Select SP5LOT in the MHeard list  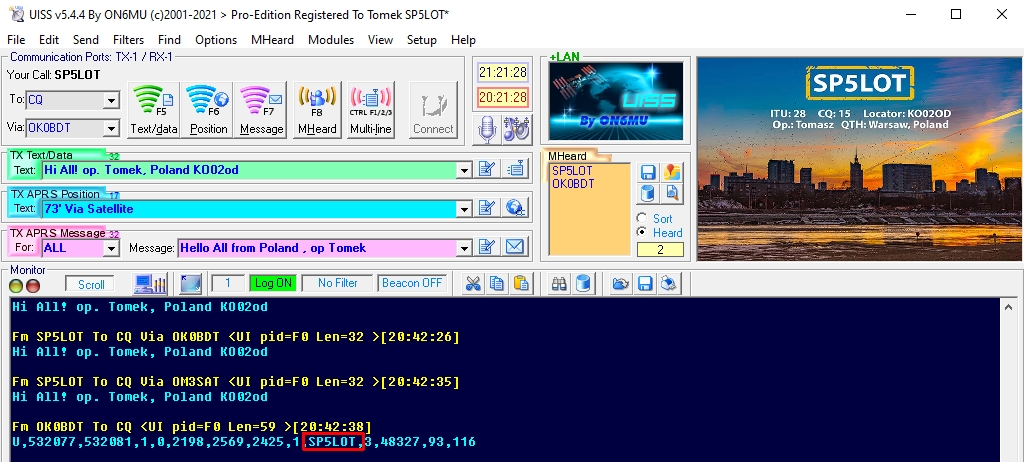[x=572, y=171]
